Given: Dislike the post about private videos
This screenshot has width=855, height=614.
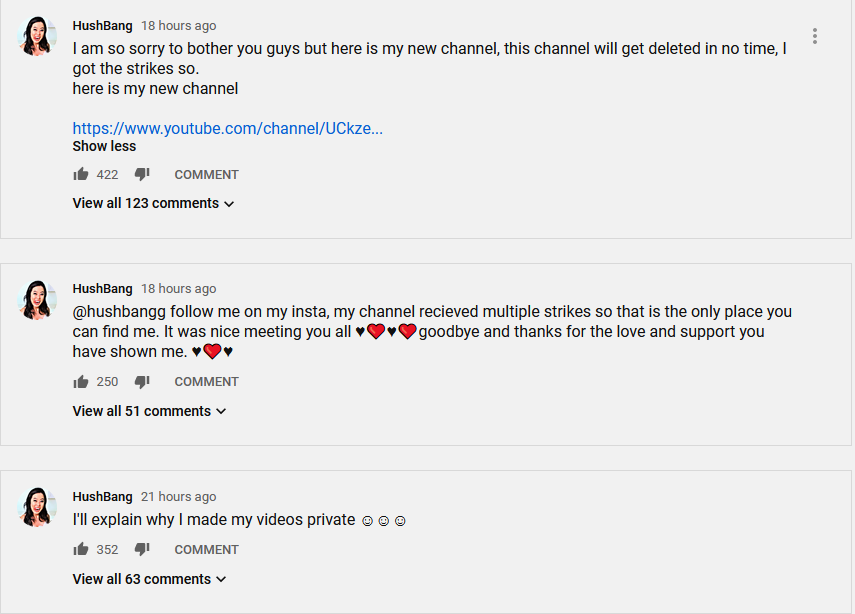Looking at the screenshot, I should tap(142, 549).
